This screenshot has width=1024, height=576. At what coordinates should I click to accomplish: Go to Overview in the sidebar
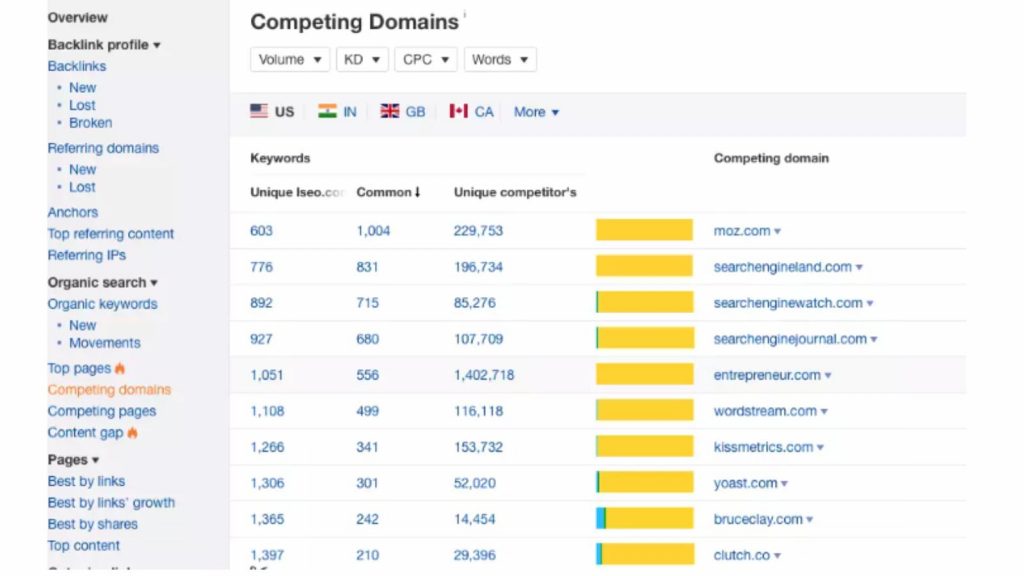pos(78,18)
